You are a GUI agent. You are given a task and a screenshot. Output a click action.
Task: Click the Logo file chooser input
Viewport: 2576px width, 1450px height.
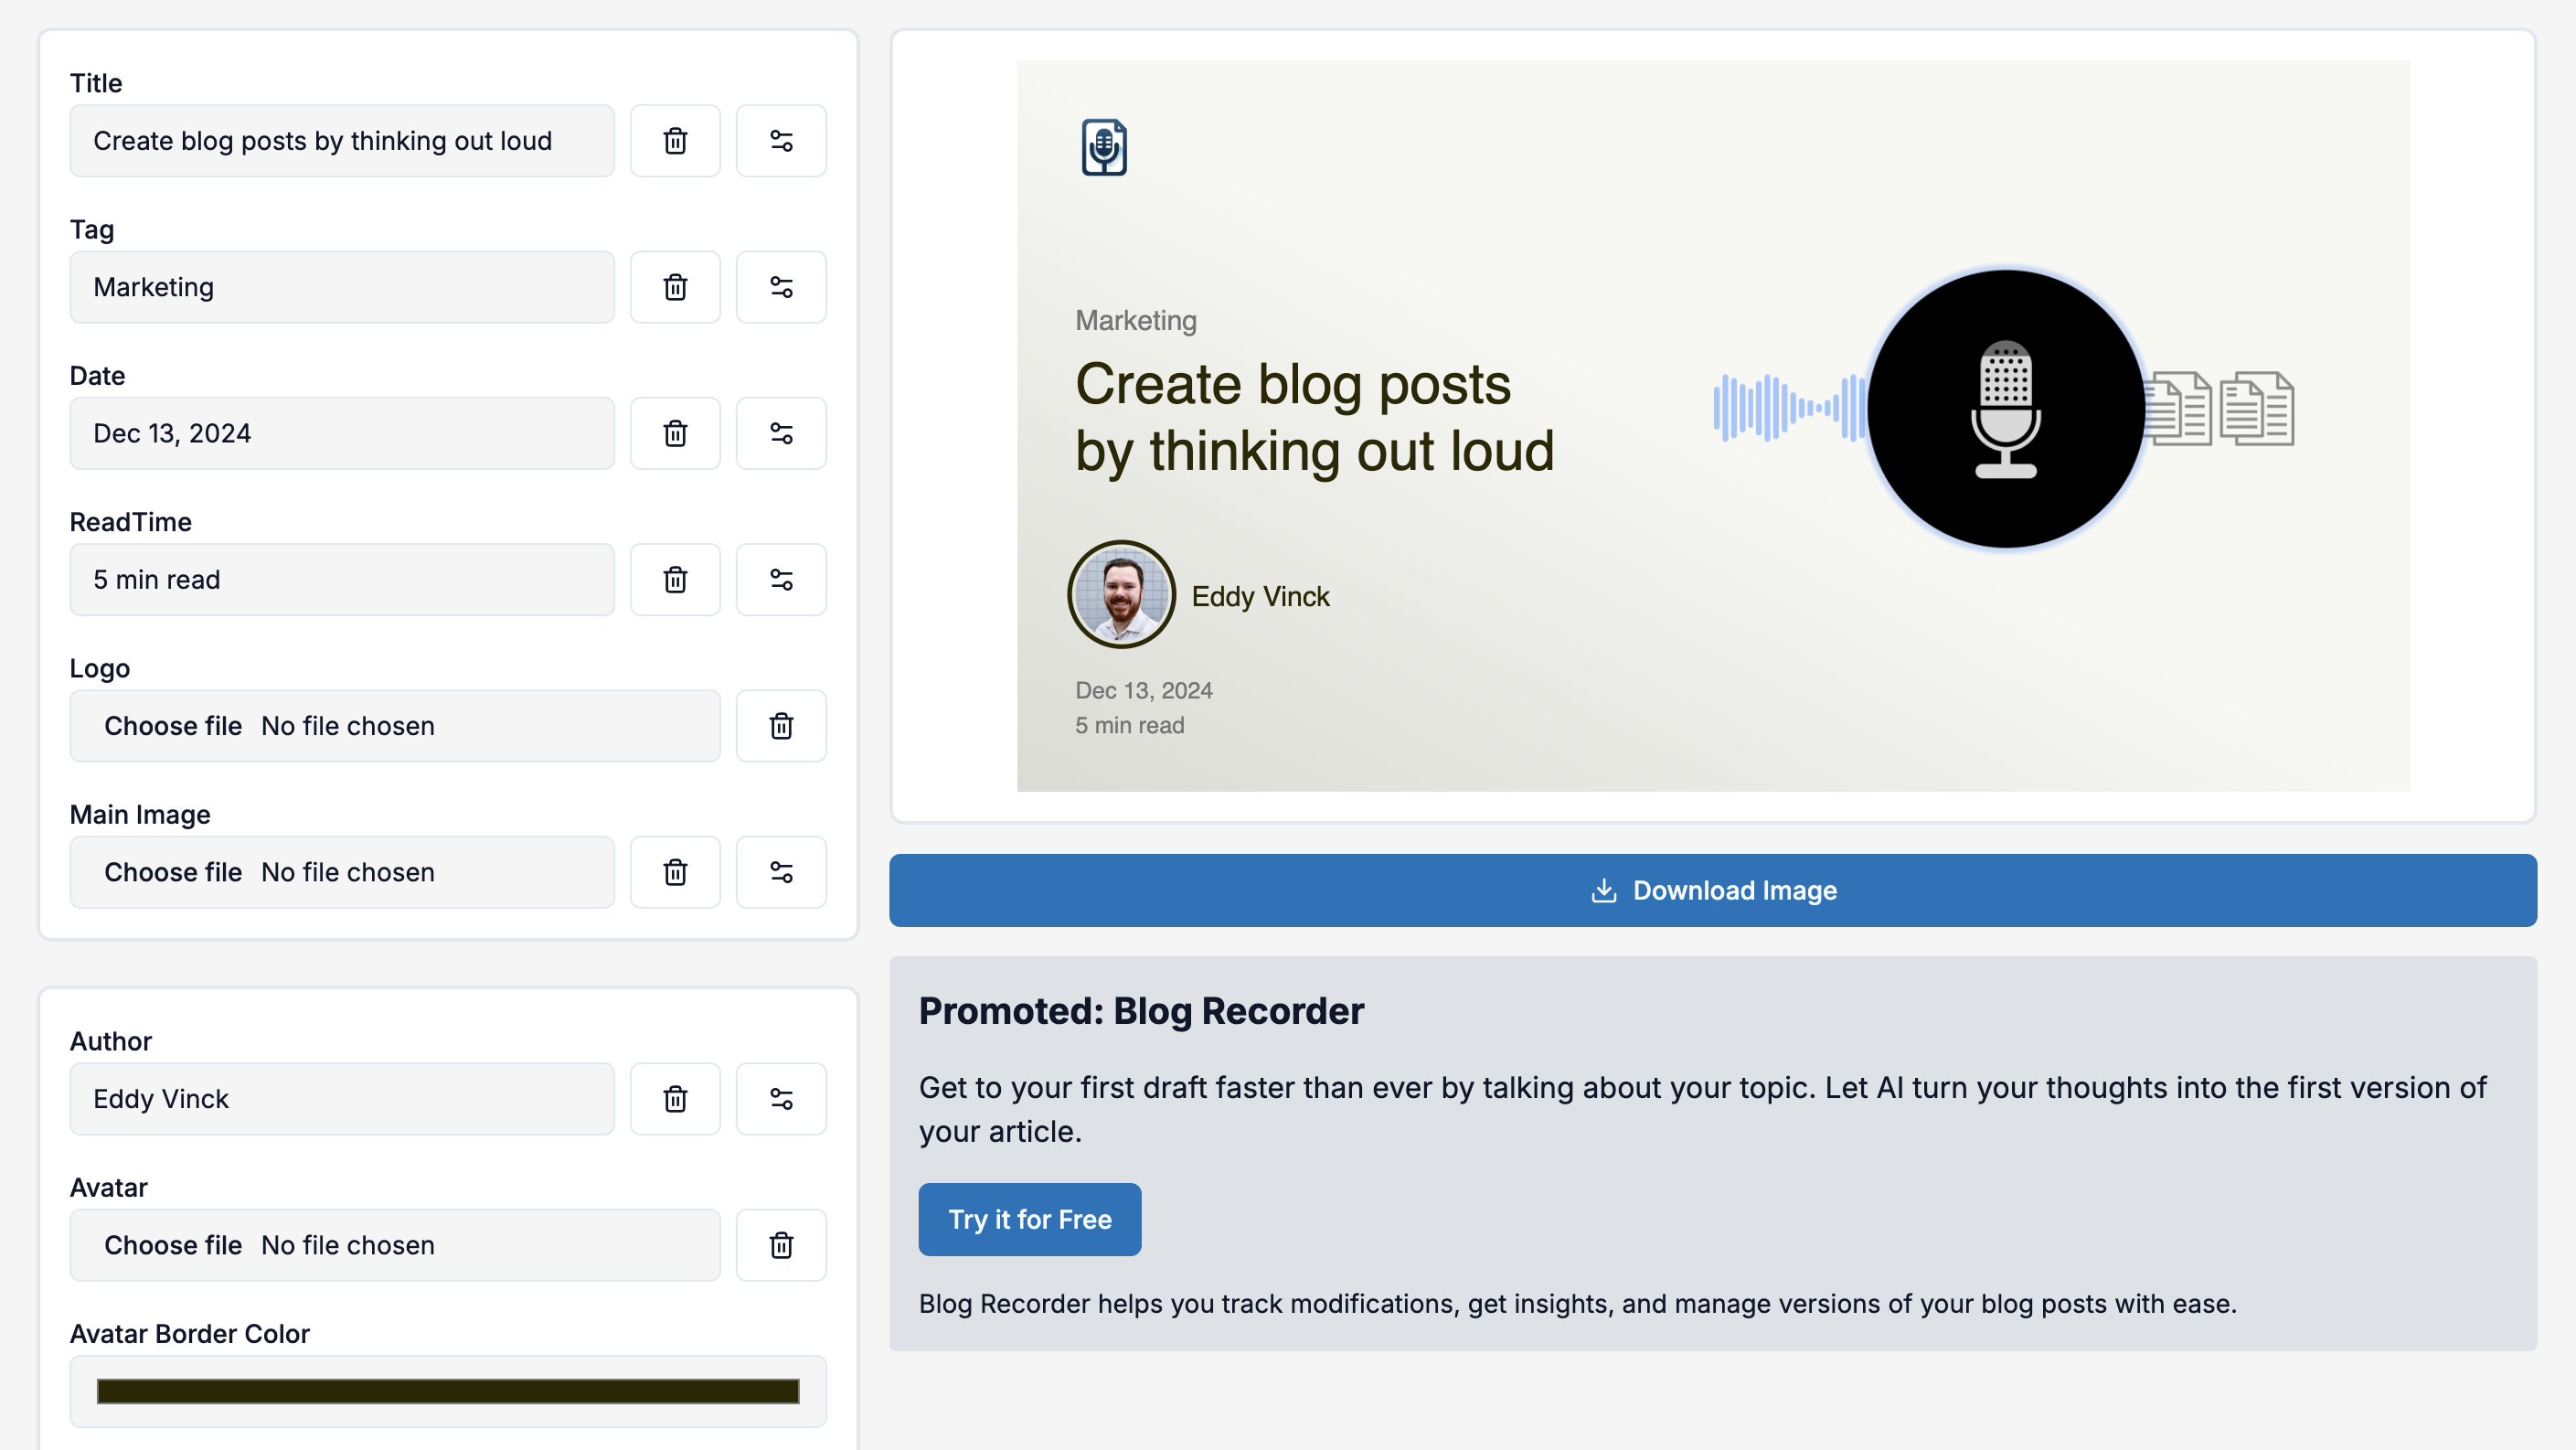395,724
